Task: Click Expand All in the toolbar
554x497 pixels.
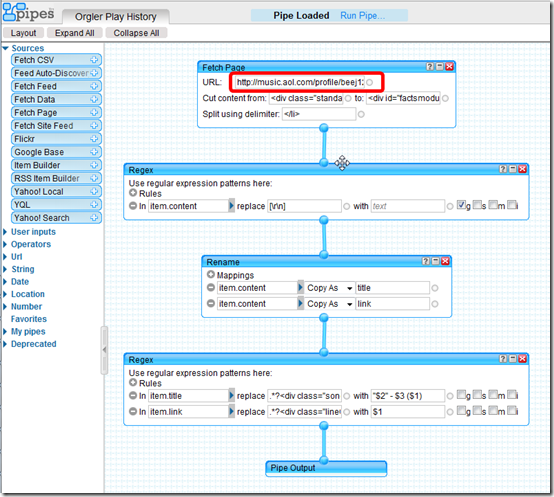Action: coord(75,33)
